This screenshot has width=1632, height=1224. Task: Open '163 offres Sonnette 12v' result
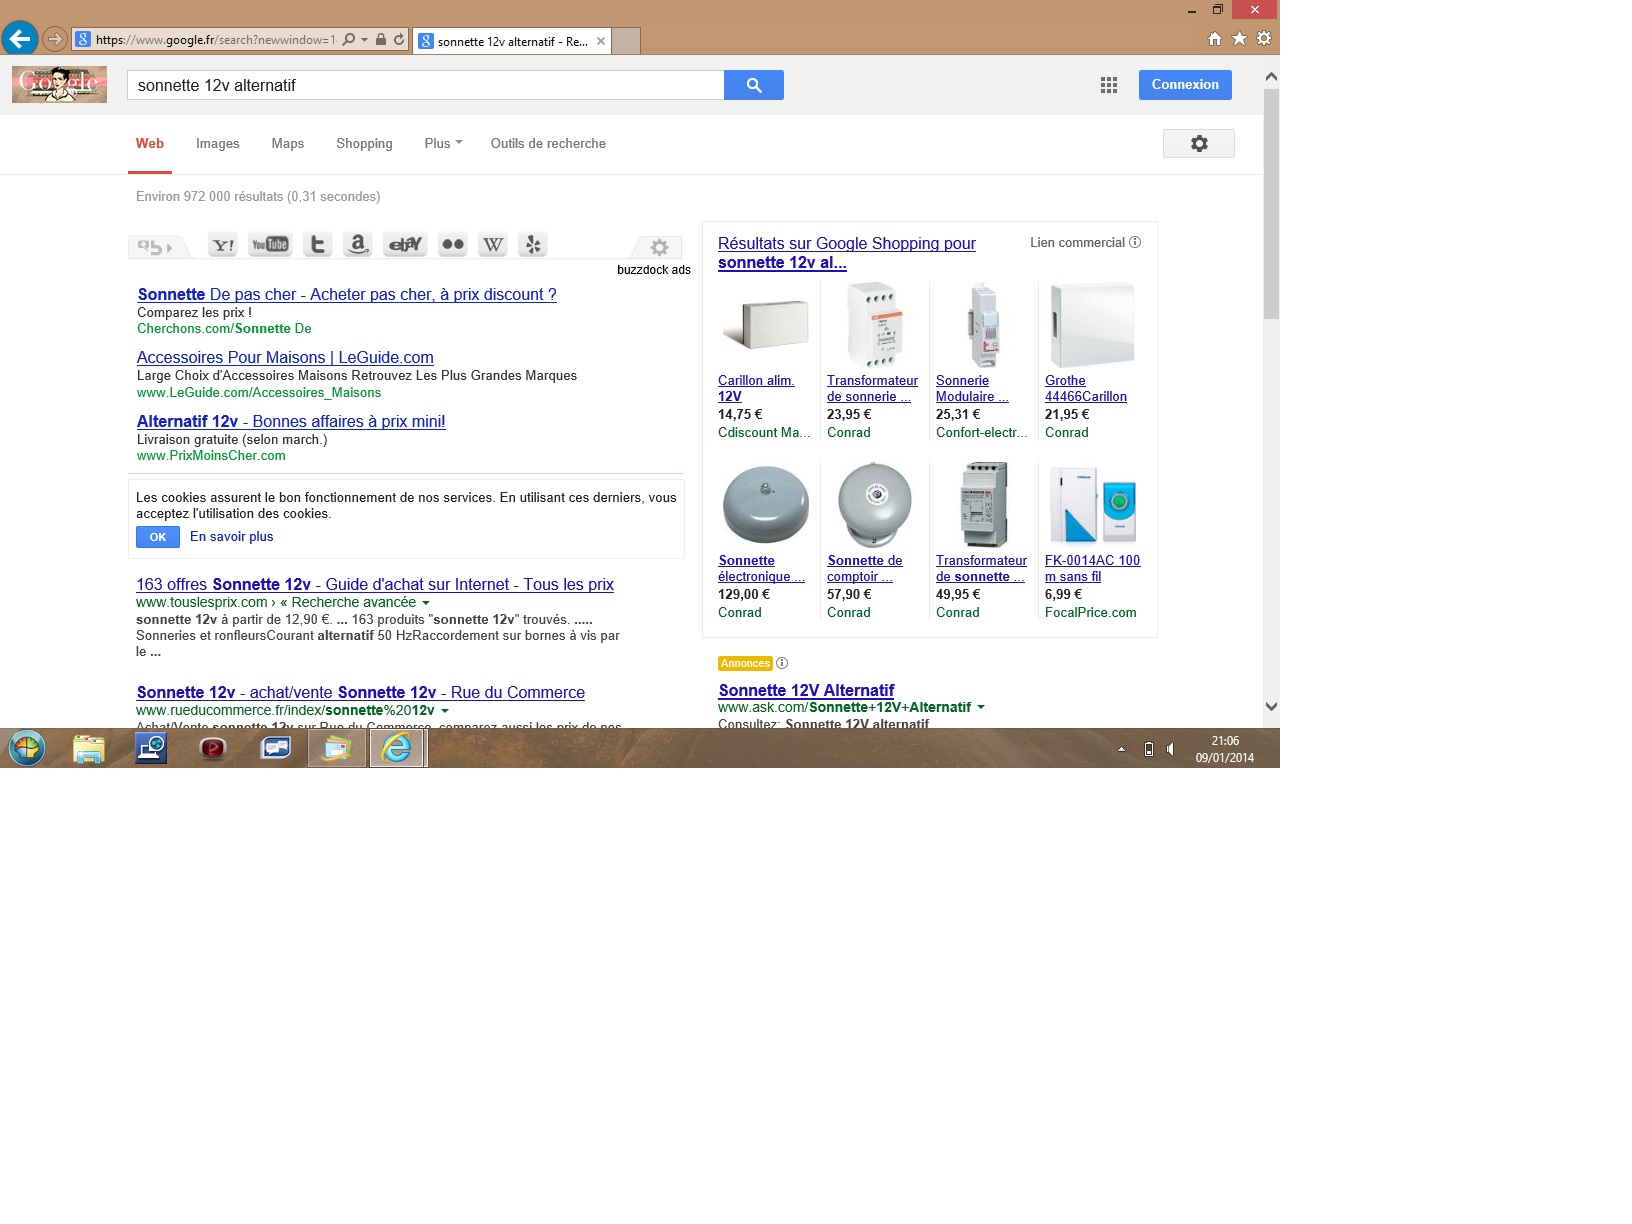(x=375, y=585)
